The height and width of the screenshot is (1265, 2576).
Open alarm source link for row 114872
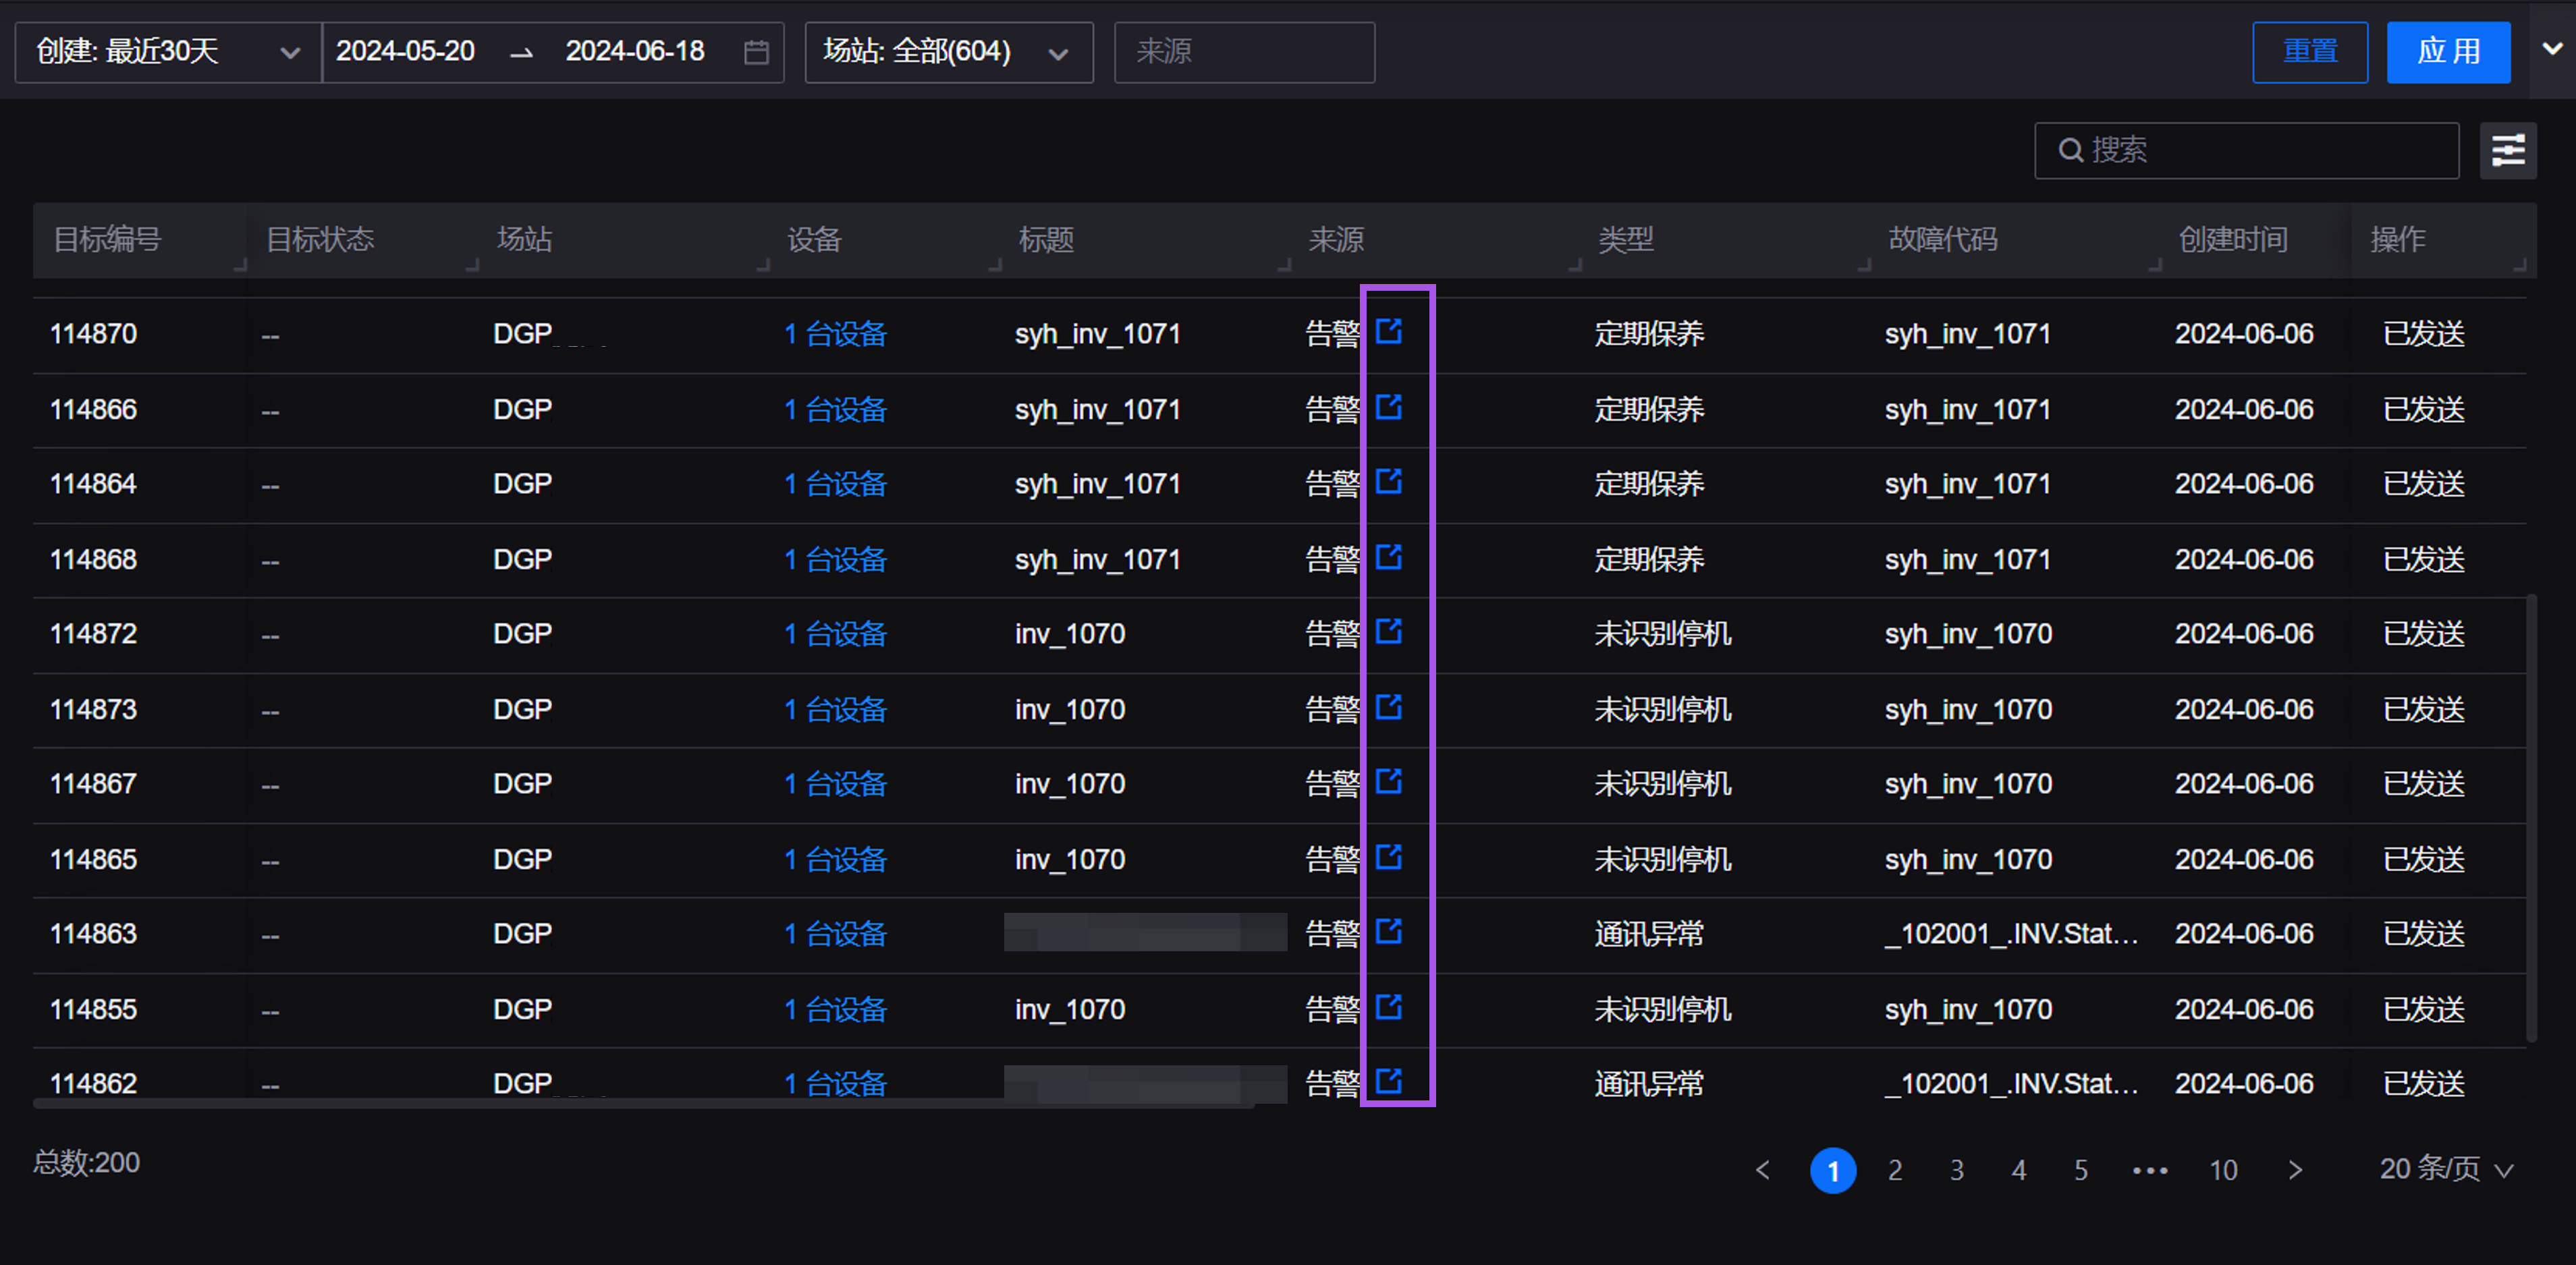click(x=1388, y=631)
